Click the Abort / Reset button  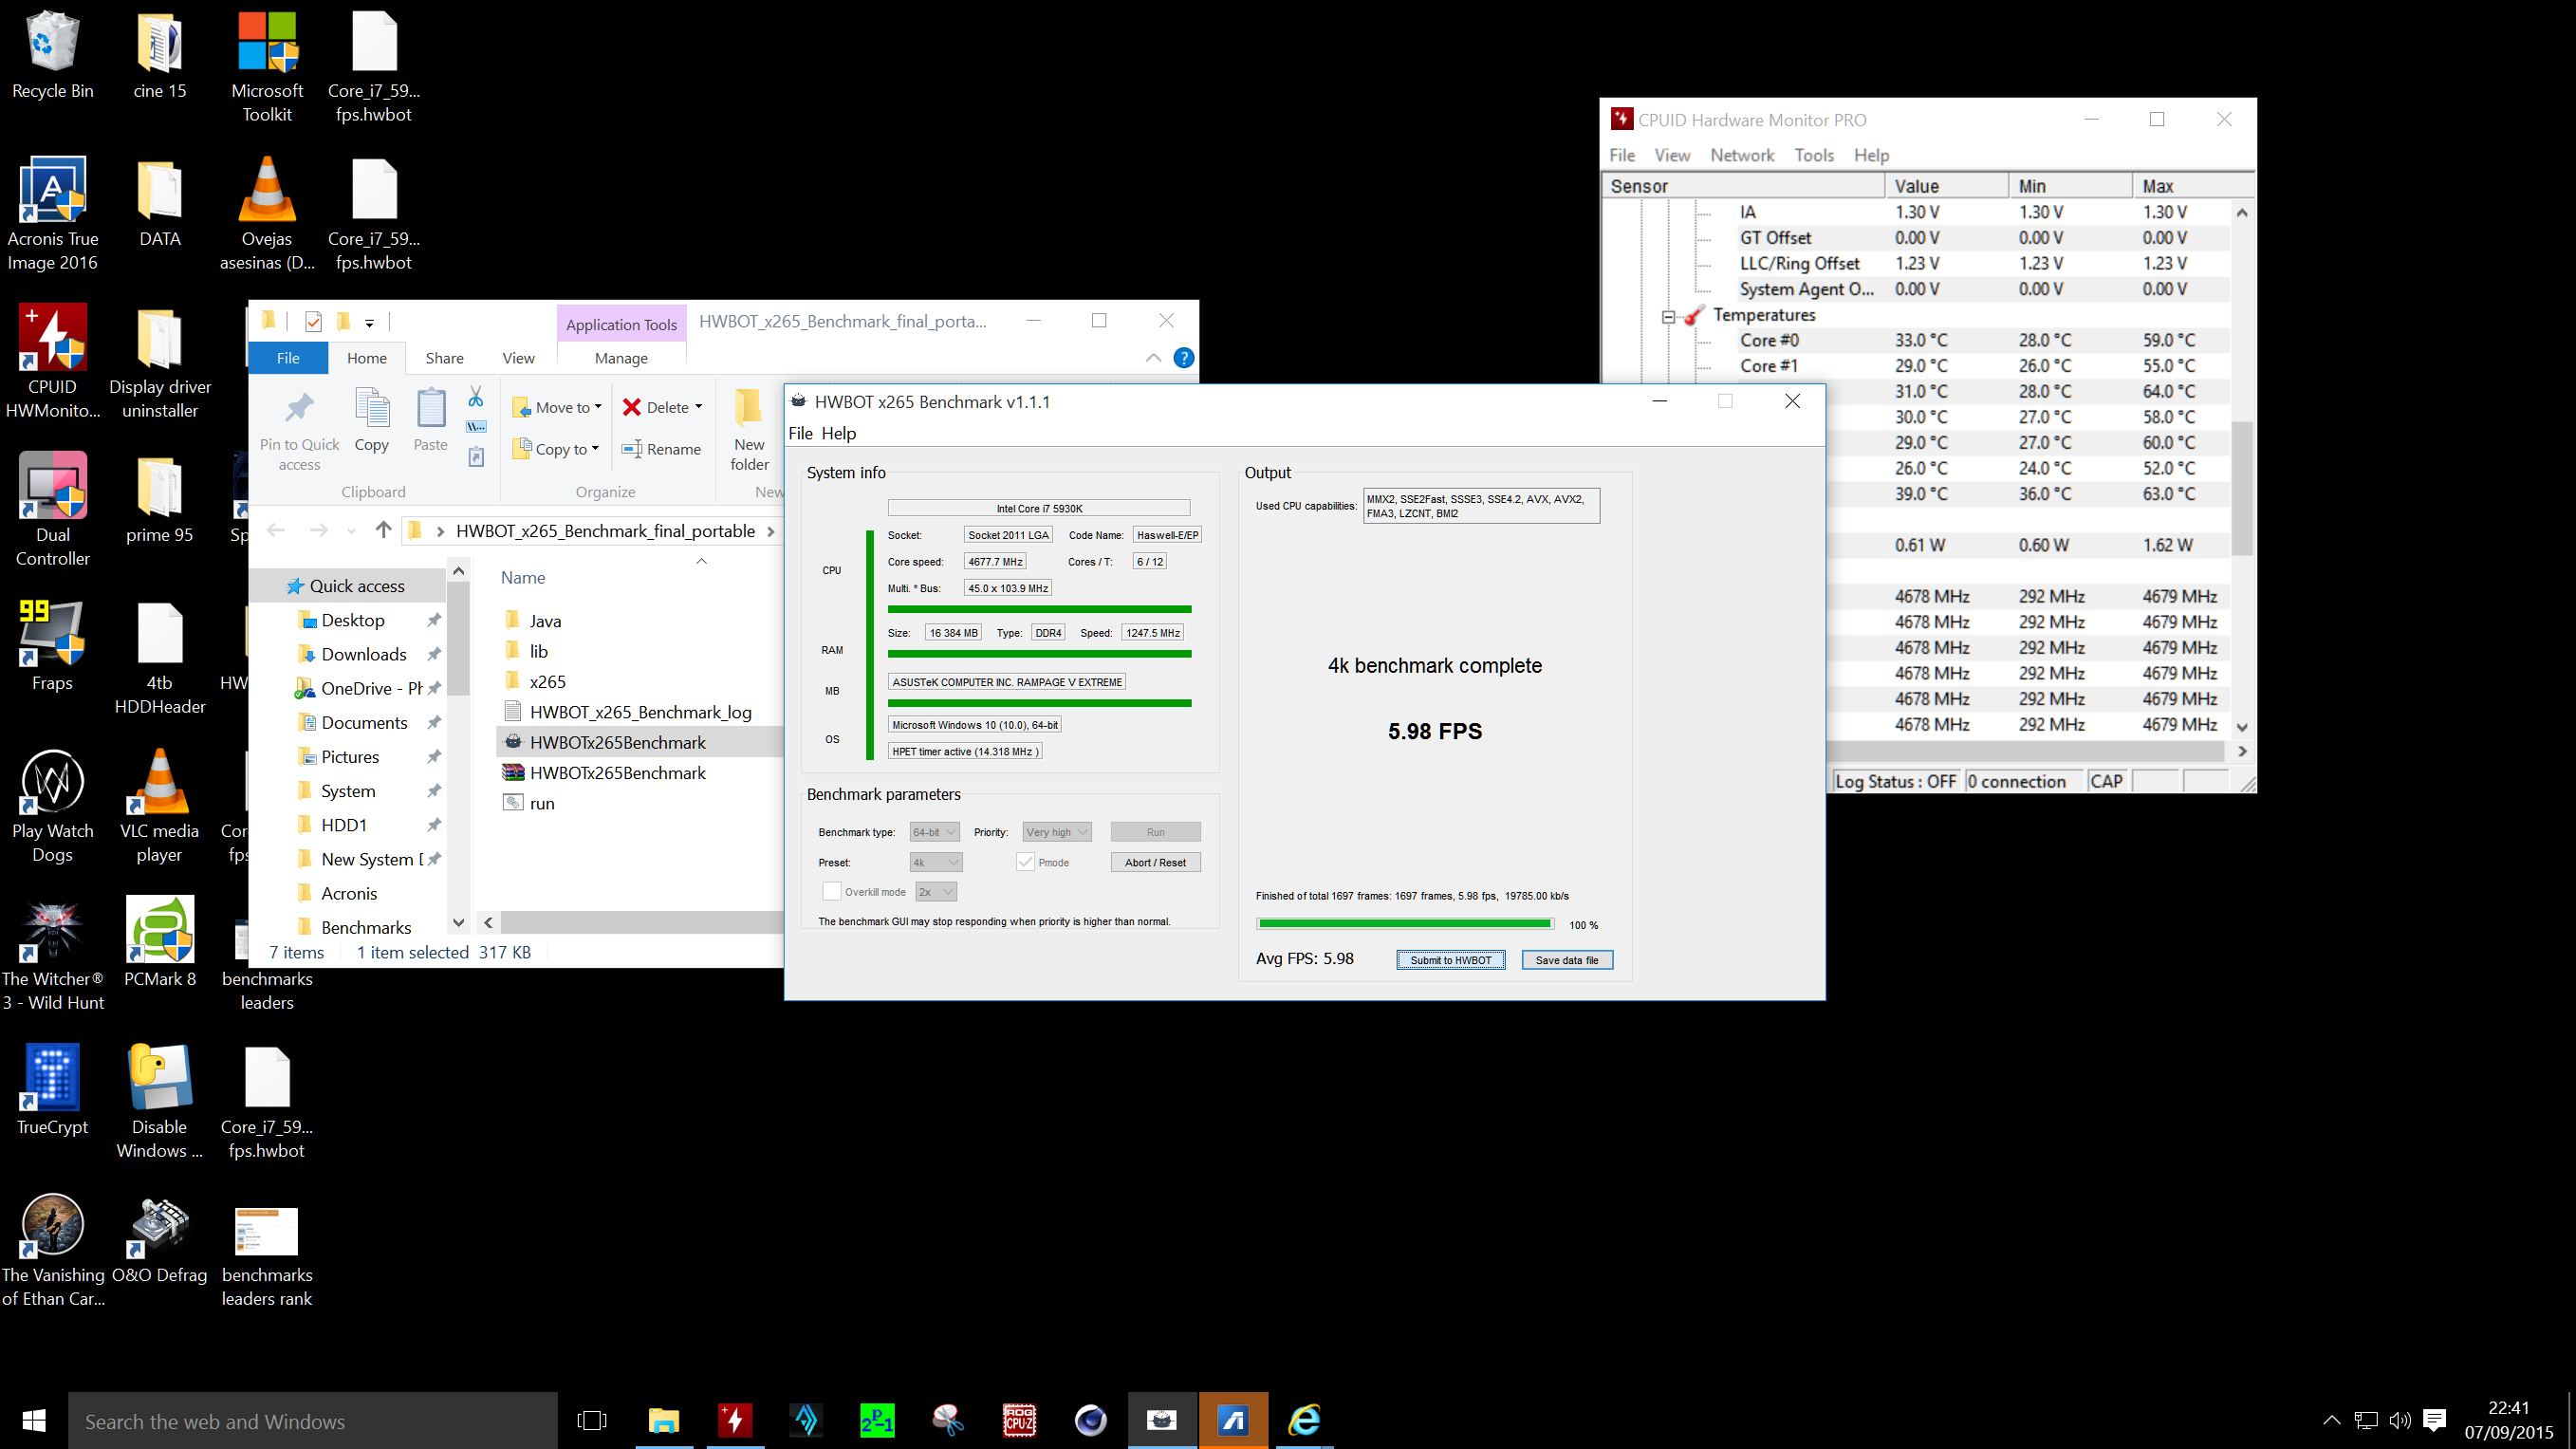1155,862
